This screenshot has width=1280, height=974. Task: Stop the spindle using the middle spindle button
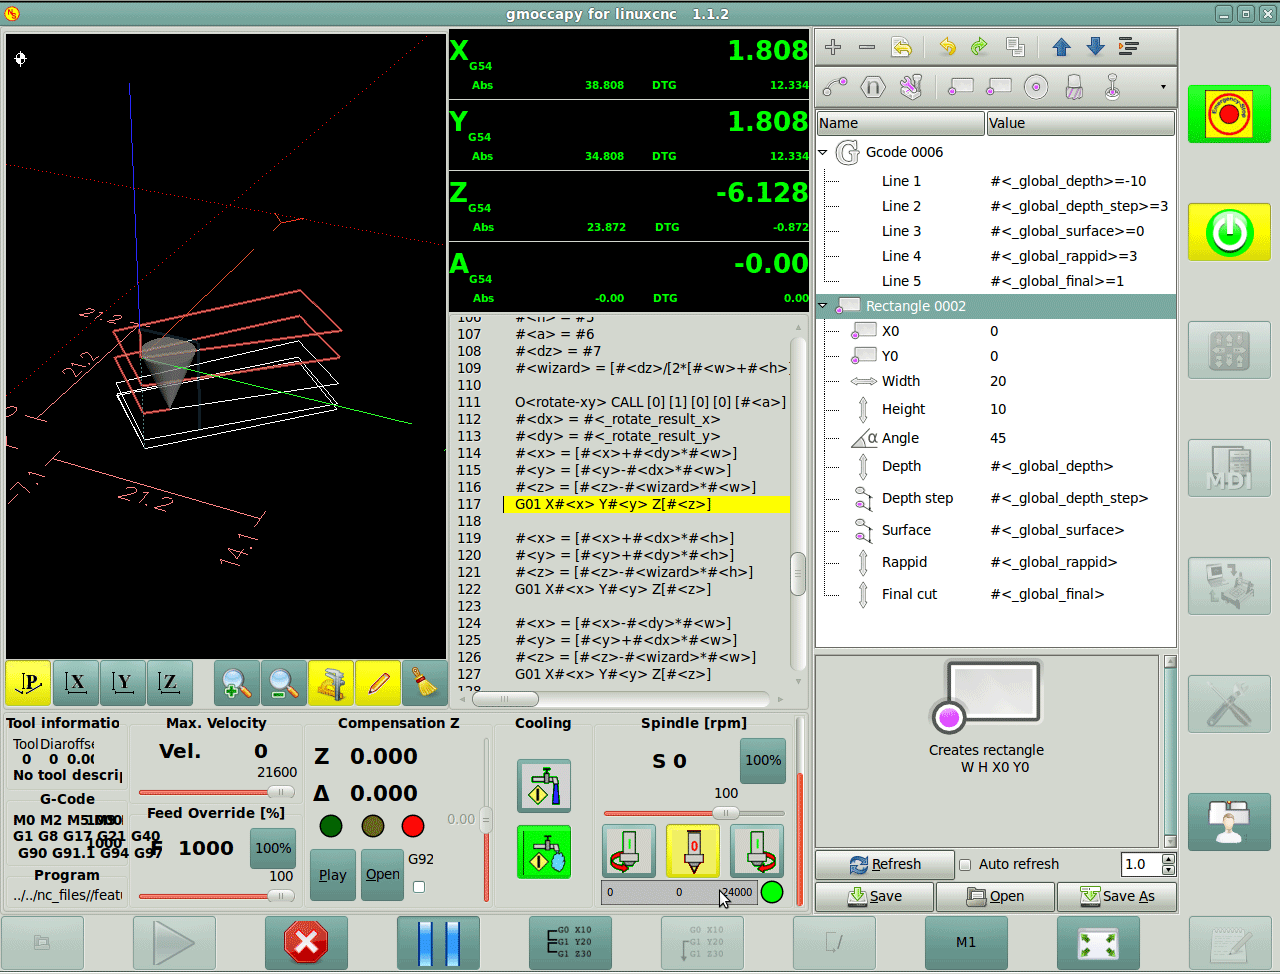click(693, 850)
